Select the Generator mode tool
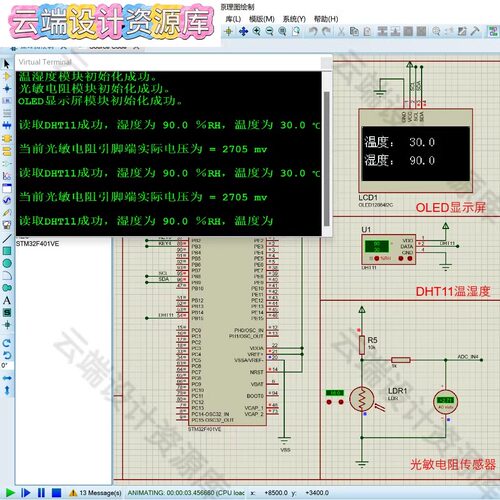This screenshot has height=500, width=500. 7,200
